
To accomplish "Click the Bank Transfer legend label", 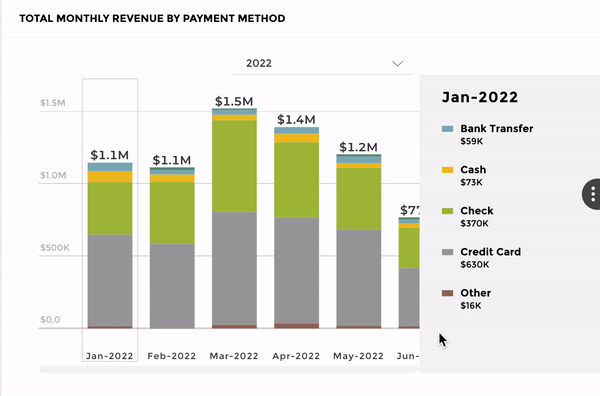I will click(497, 129).
